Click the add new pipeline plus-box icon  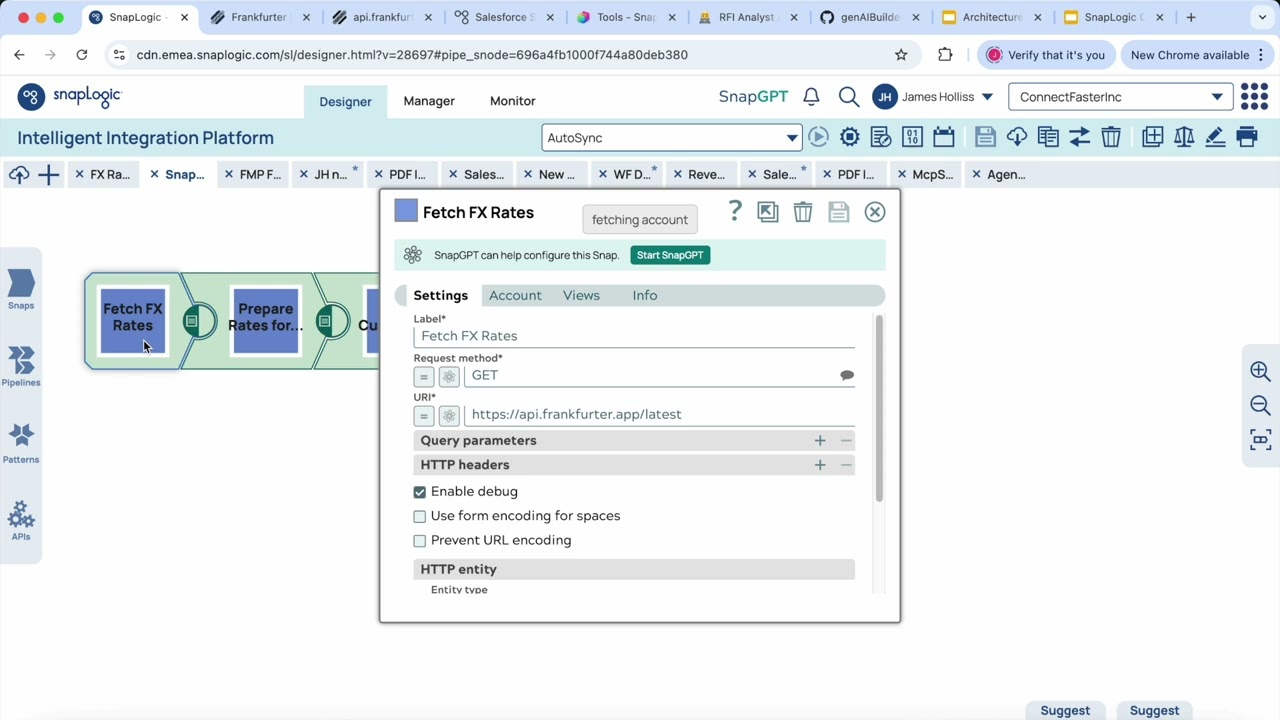pos(1153,137)
